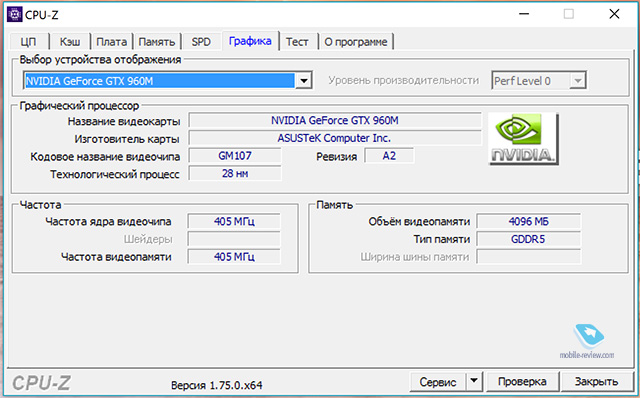The width and height of the screenshot is (640, 398).
Task: Click the Закрыть button
Action: point(596,382)
